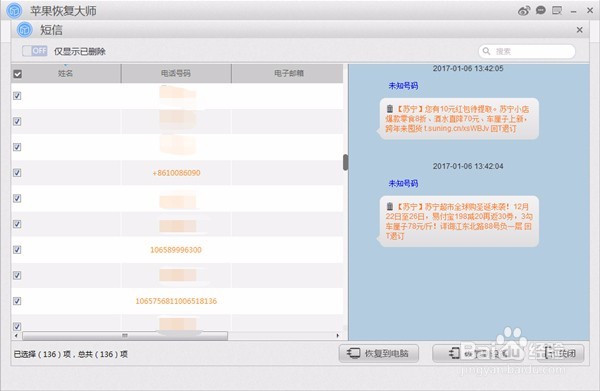
Task: Click the 苏宁 10元红包 message bubble
Action: [x=458, y=119]
